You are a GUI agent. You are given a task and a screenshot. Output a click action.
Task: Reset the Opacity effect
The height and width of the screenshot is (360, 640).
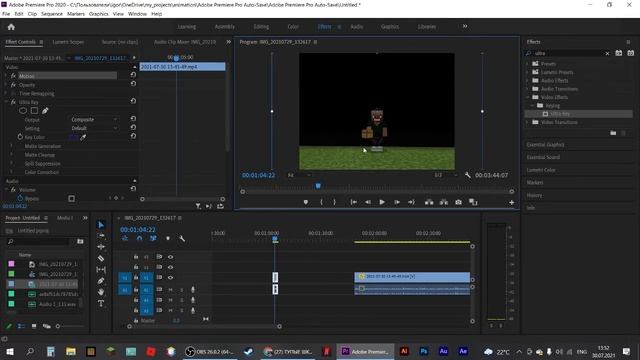tap(133, 84)
